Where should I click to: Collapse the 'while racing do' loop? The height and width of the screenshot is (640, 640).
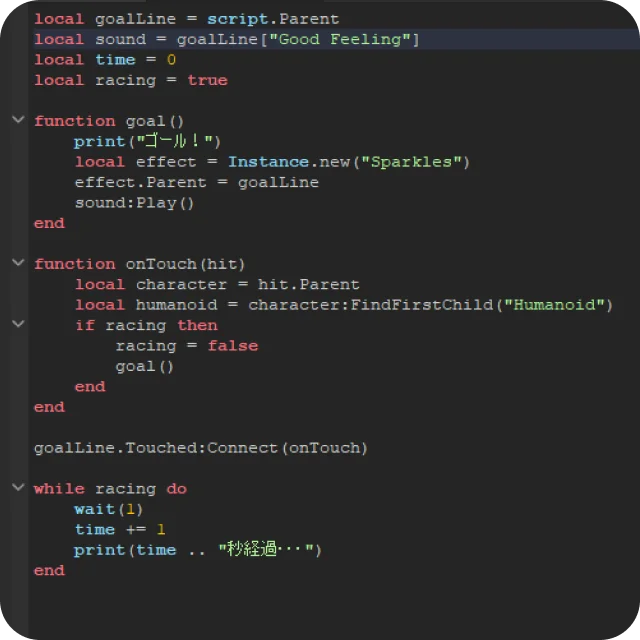[x=18, y=487]
